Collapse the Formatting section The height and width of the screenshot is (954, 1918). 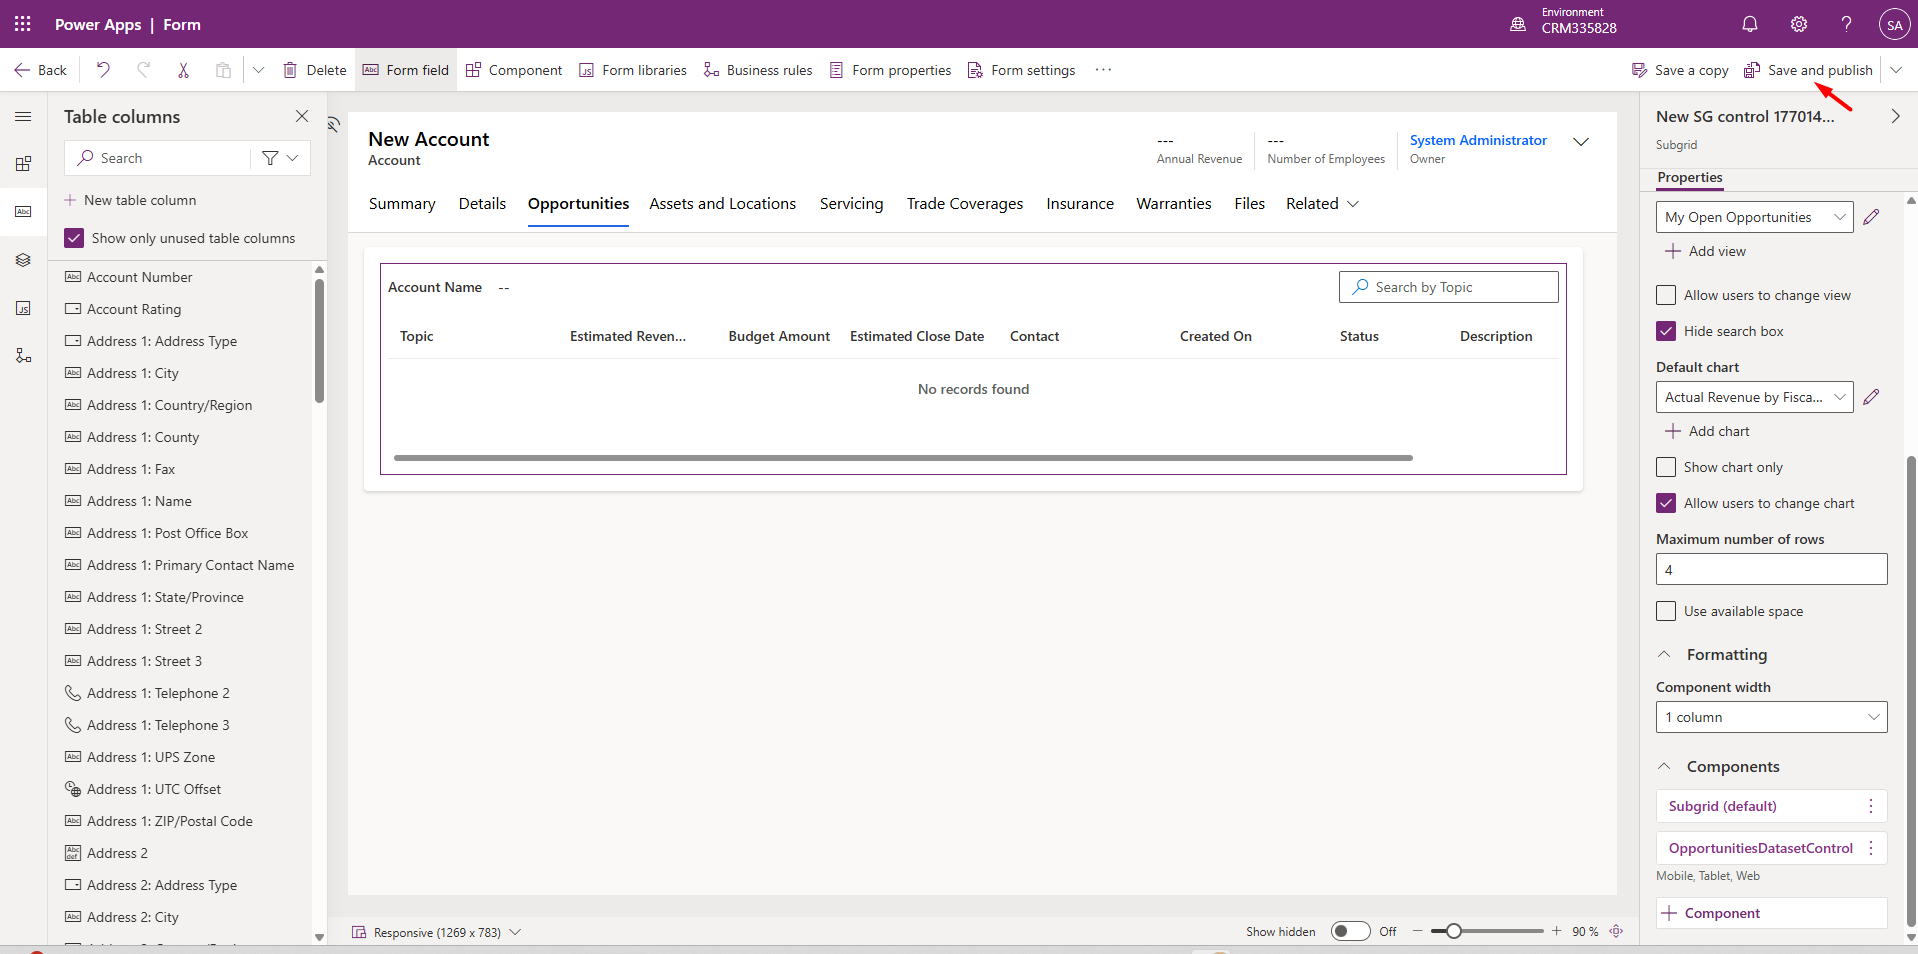point(1665,654)
